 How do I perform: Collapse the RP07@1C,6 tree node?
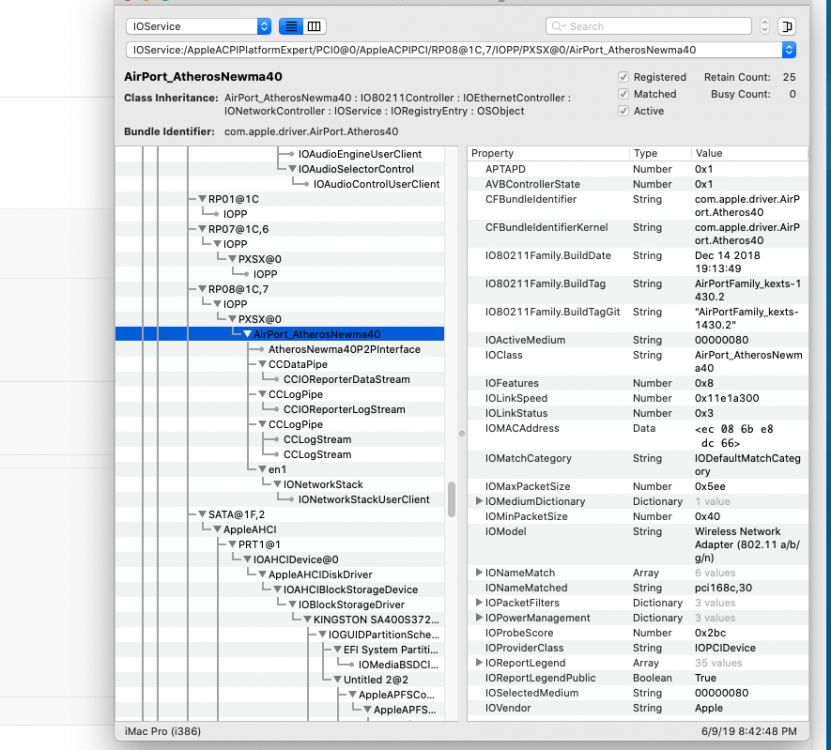pyautogui.click(x=202, y=230)
